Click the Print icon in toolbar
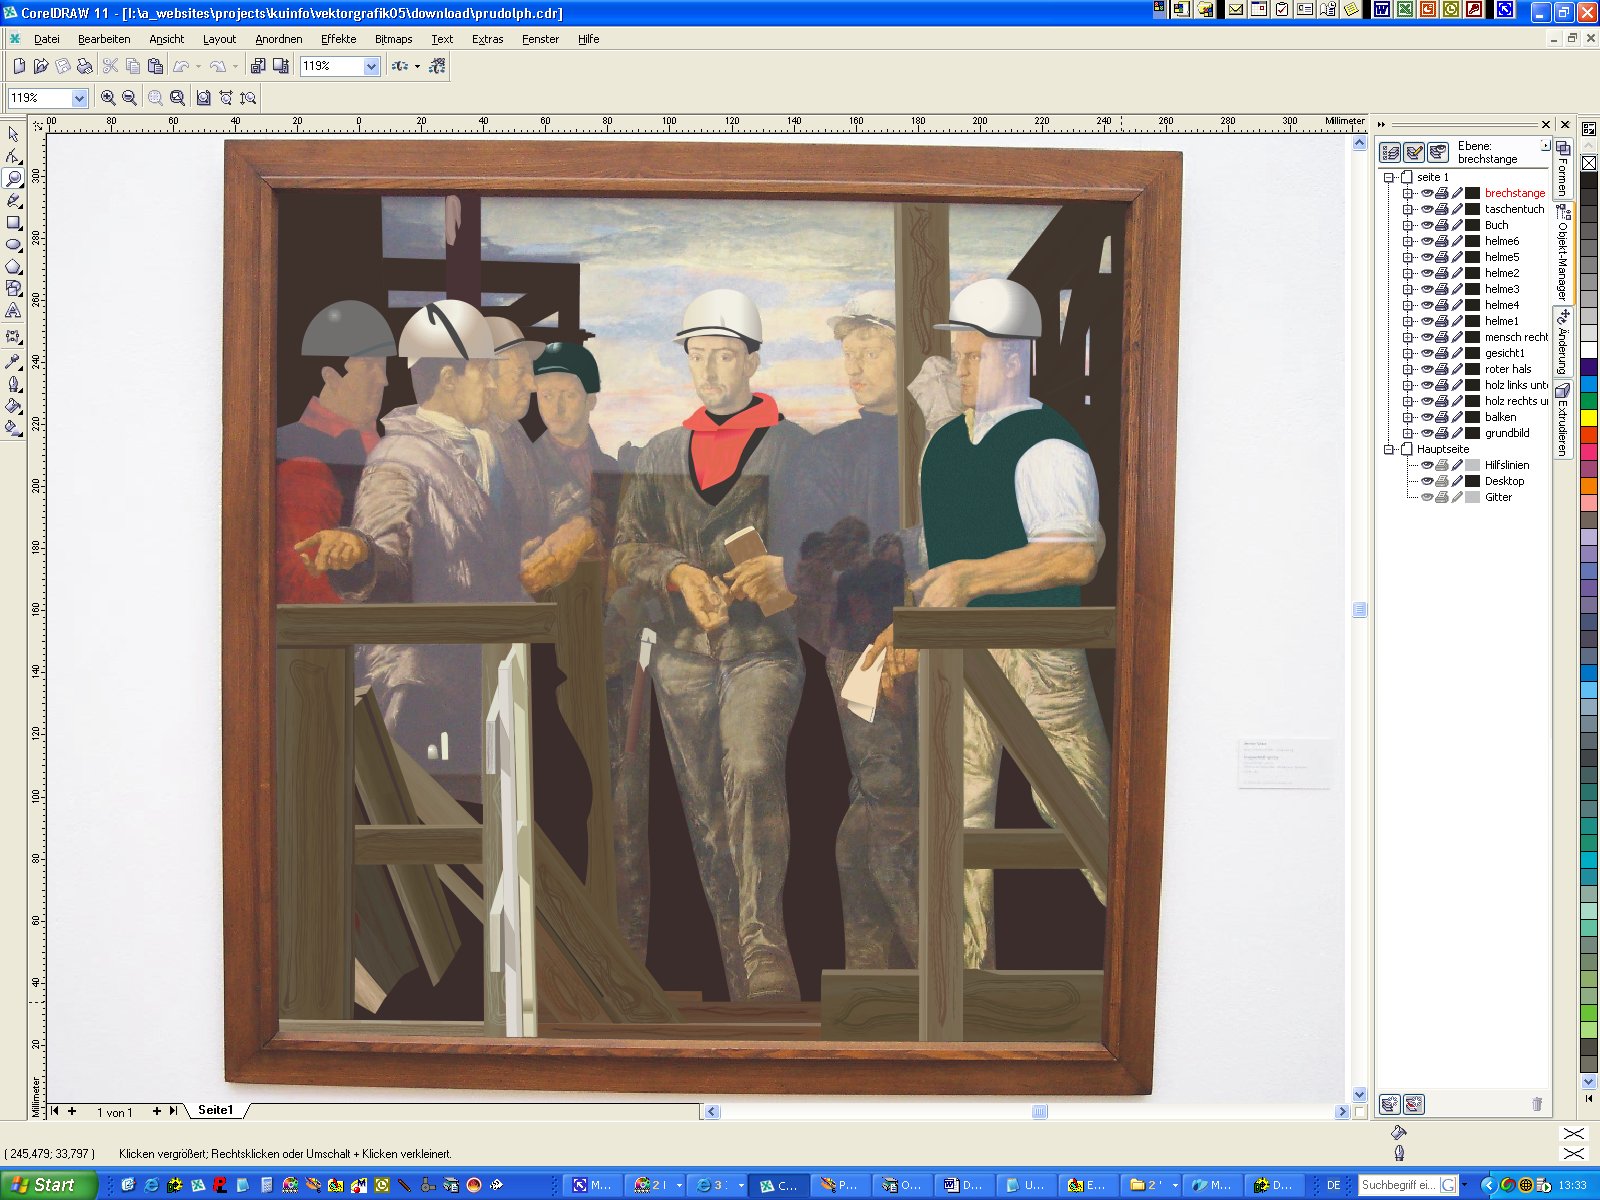The width and height of the screenshot is (1600, 1200). point(85,66)
